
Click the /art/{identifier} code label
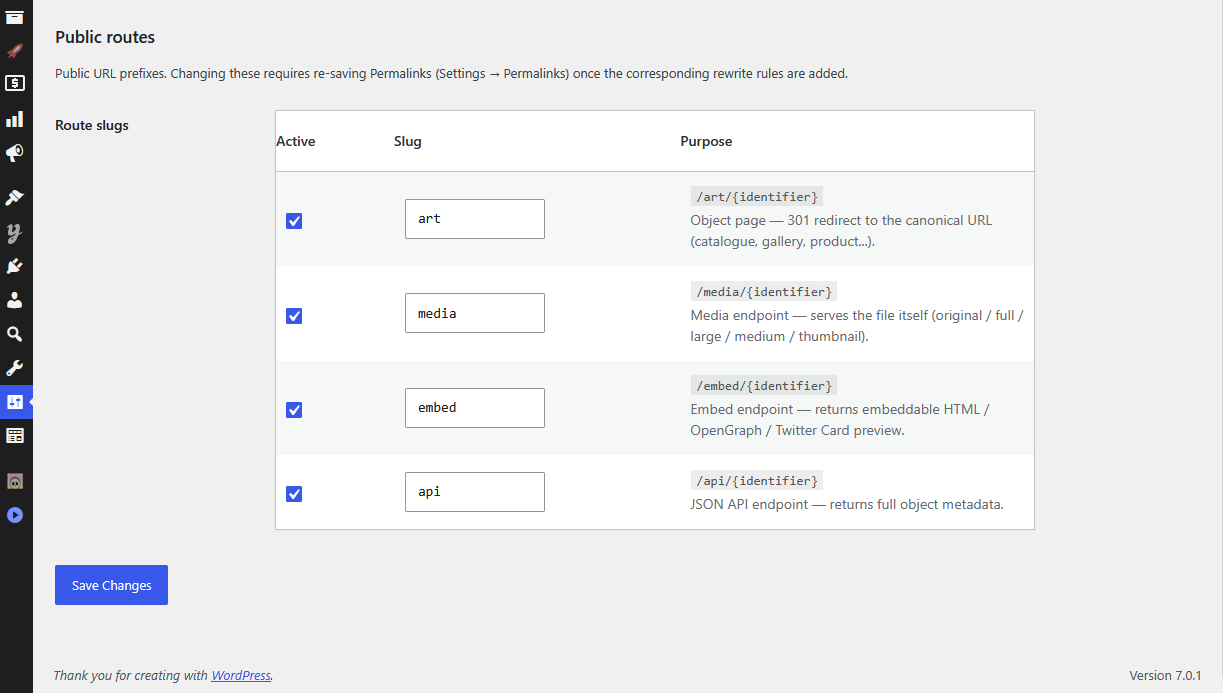757,197
